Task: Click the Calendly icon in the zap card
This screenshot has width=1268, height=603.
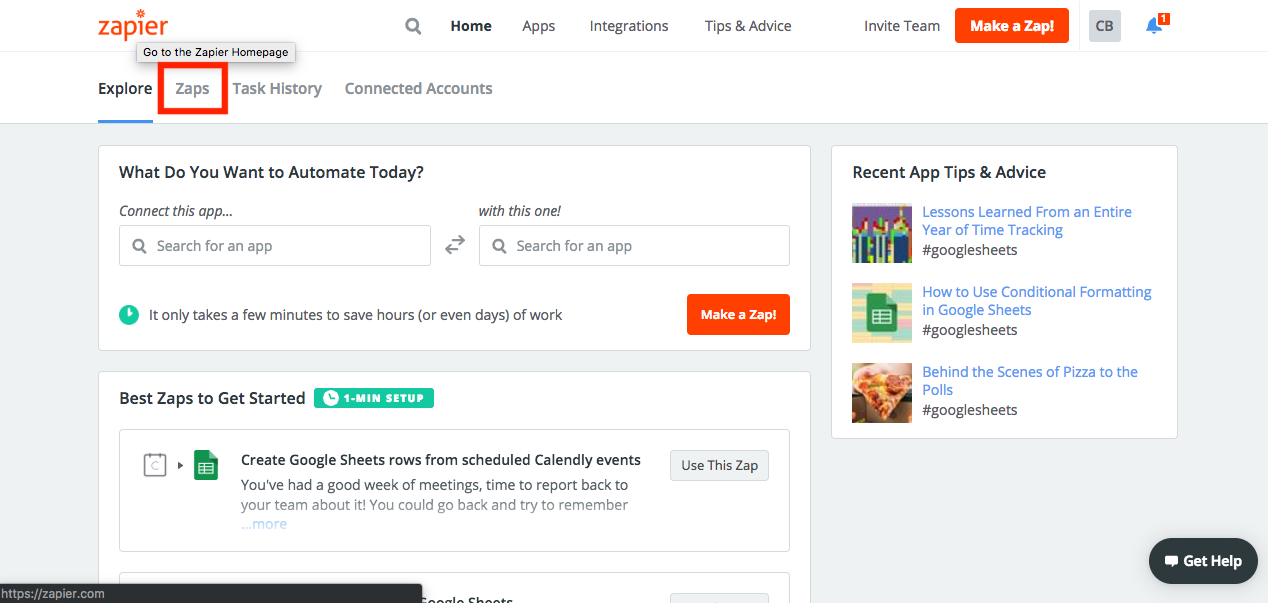Action: pos(154,465)
